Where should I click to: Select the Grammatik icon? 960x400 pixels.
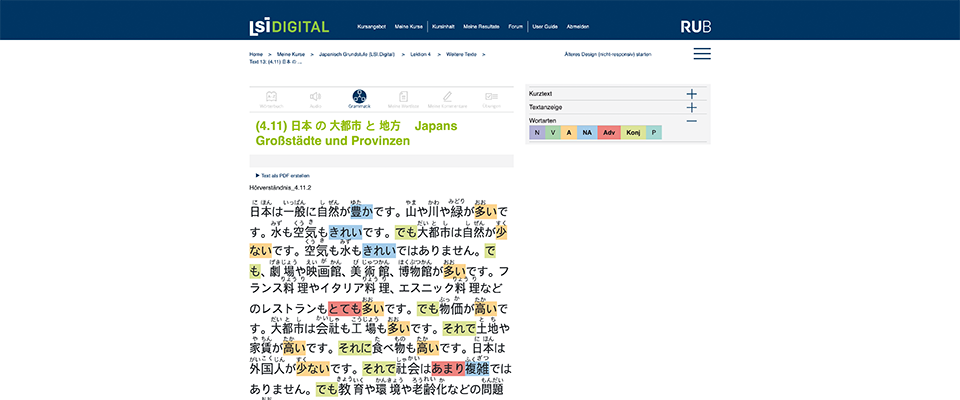tap(359, 98)
